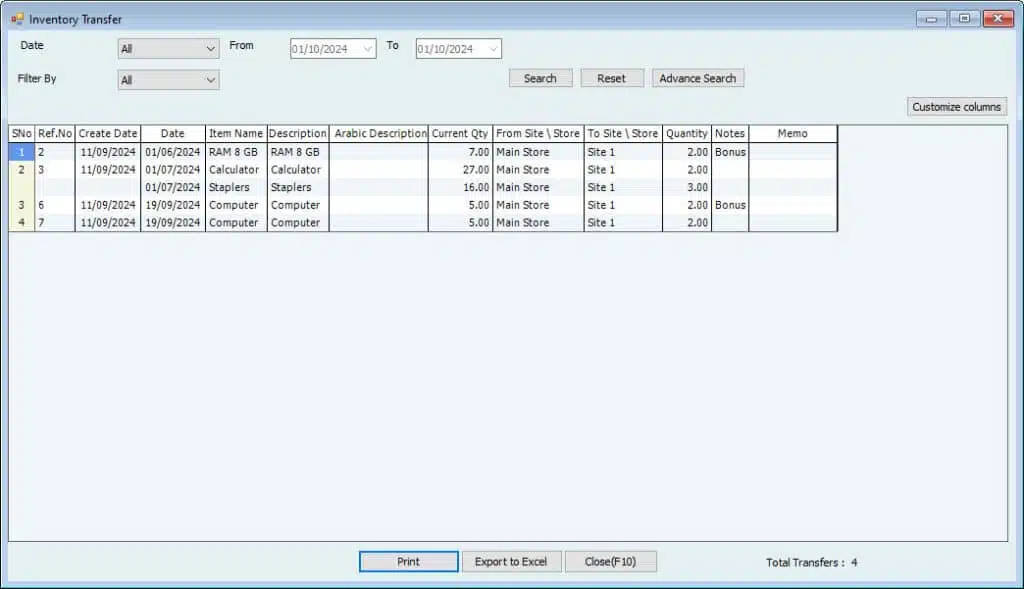Click Export to Excel
The height and width of the screenshot is (589, 1024).
(511, 562)
